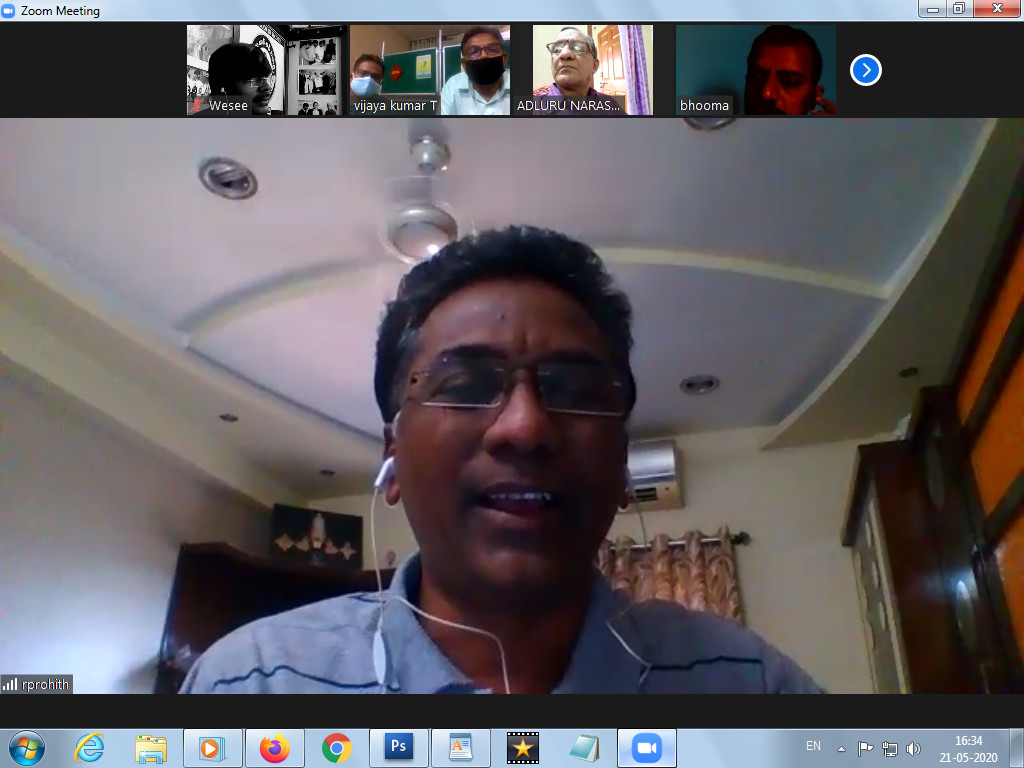Show next participants with the blue arrow
This screenshot has width=1024, height=768.
pyautogui.click(x=865, y=70)
